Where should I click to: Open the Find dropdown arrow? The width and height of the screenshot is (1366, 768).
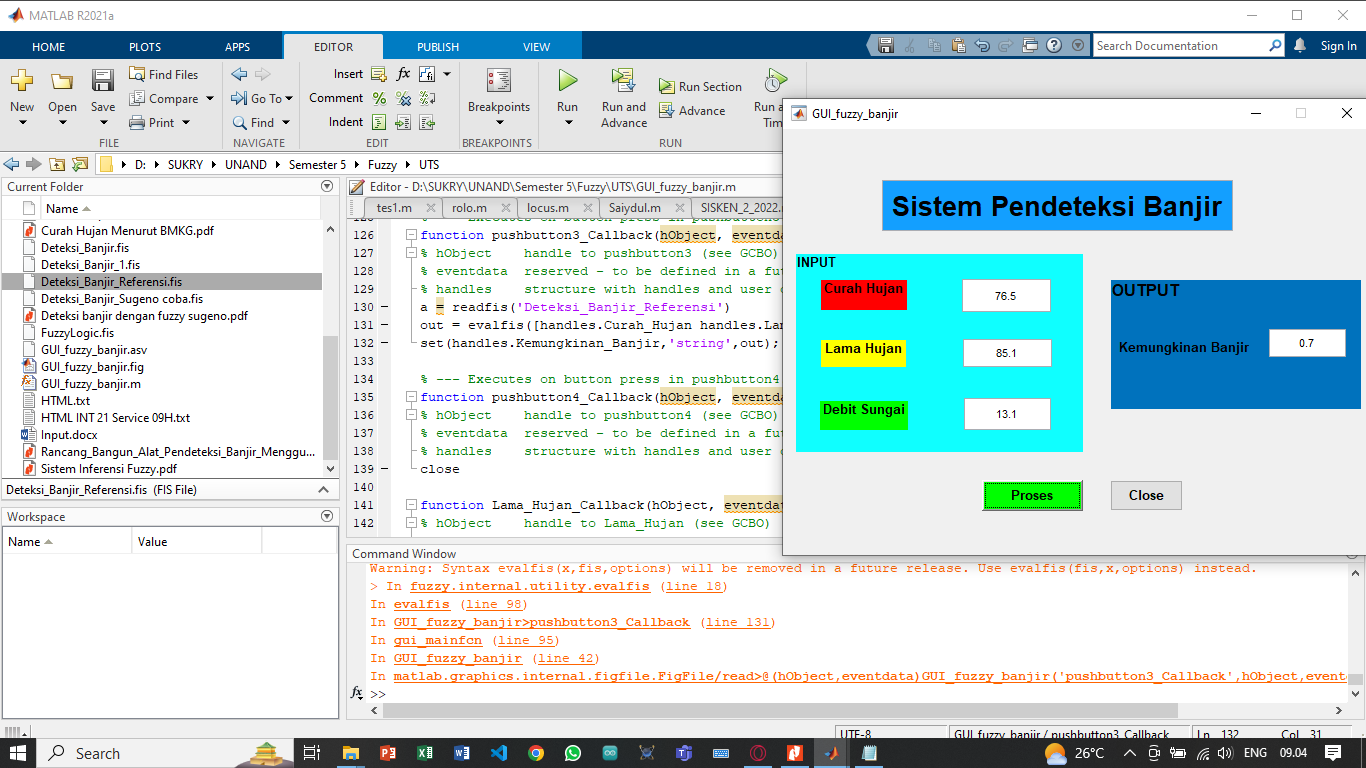[286, 122]
